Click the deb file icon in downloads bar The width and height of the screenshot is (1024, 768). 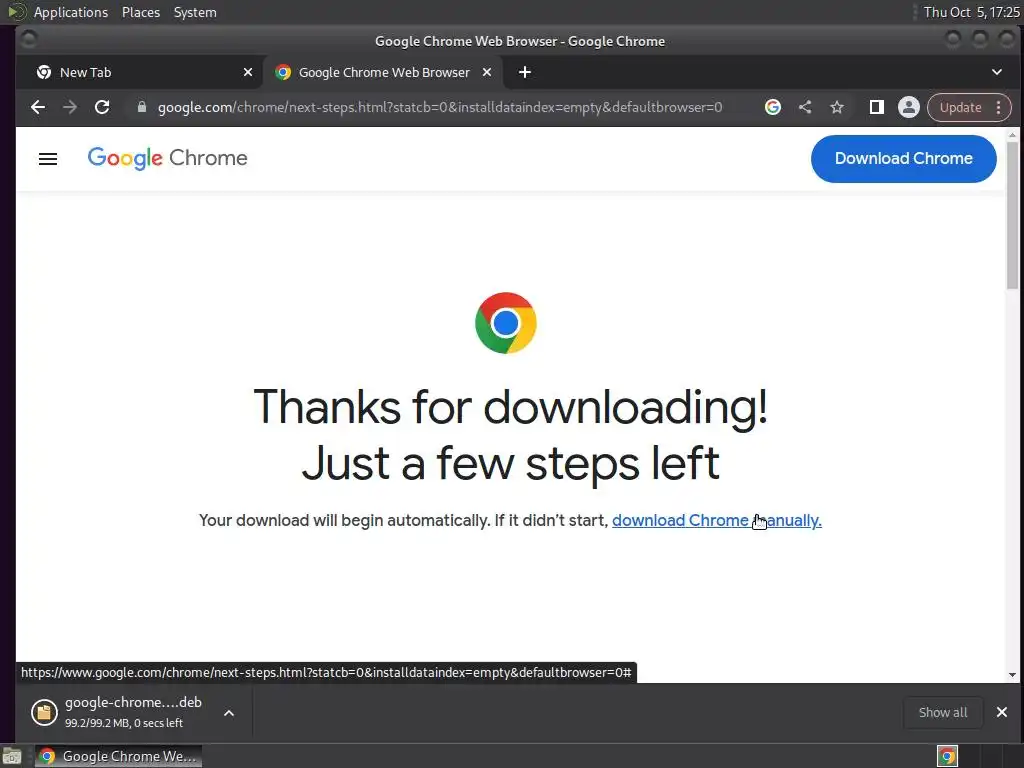(x=44, y=712)
